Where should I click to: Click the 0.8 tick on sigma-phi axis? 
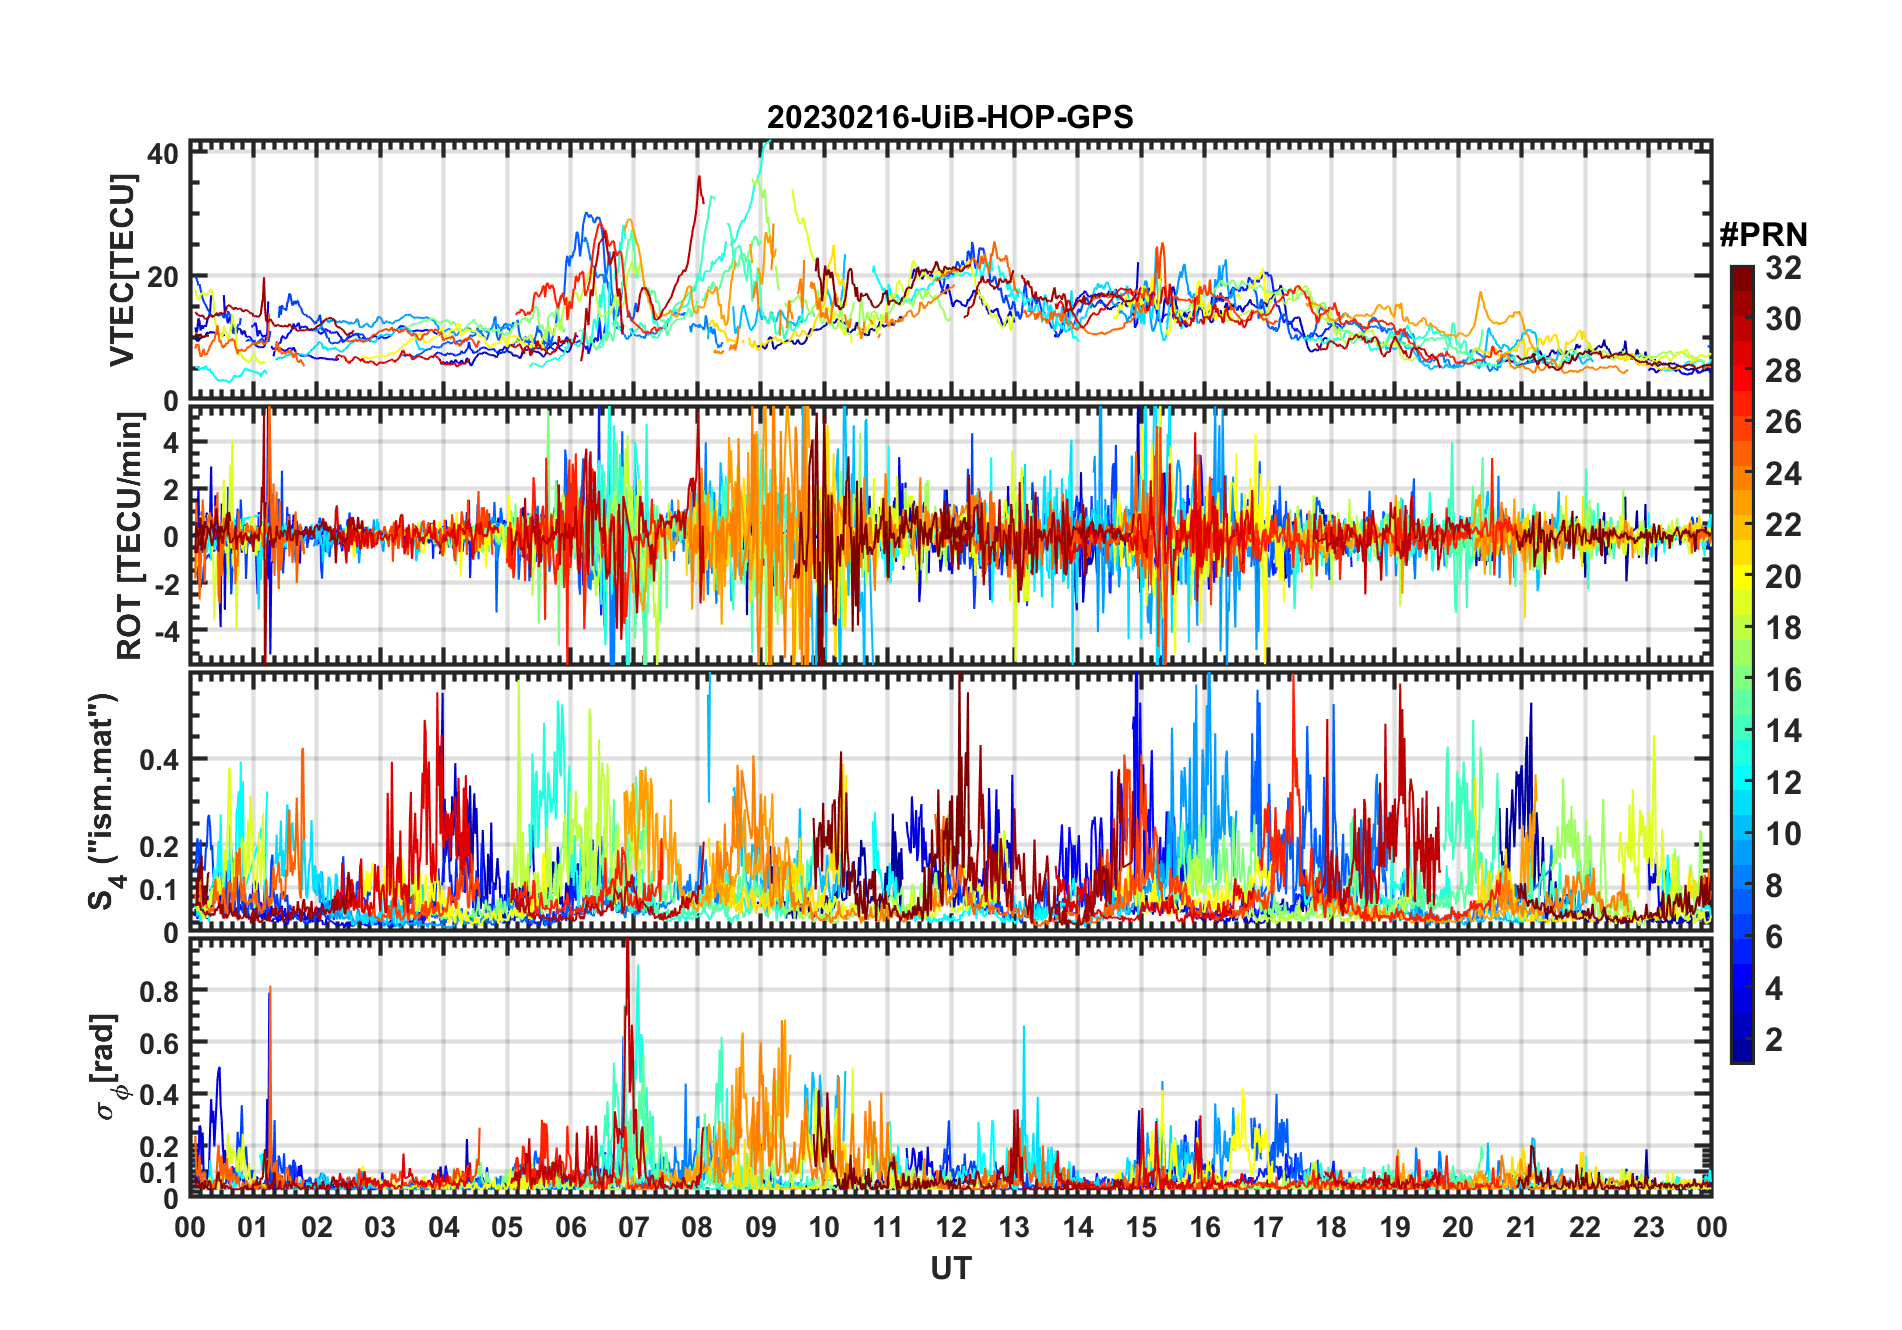point(159,991)
